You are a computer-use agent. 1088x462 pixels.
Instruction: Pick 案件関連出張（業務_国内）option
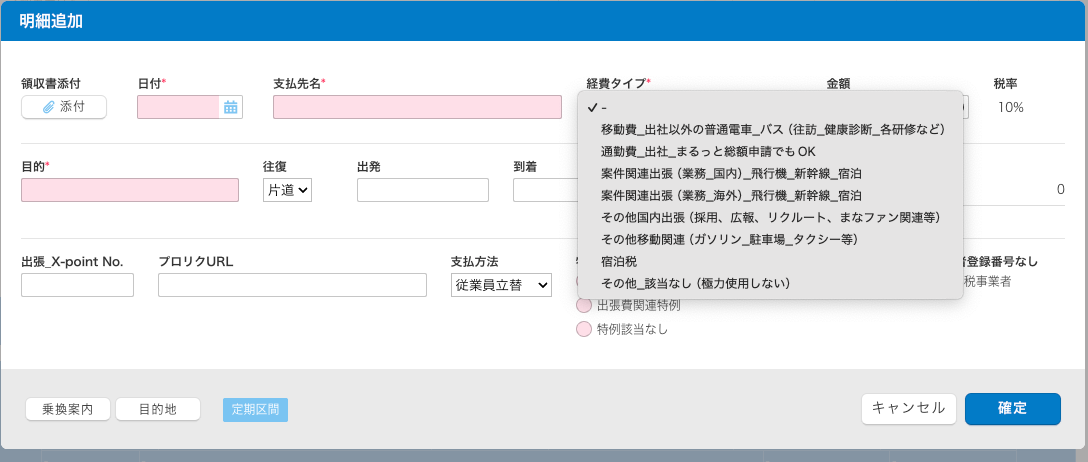pos(730,174)
